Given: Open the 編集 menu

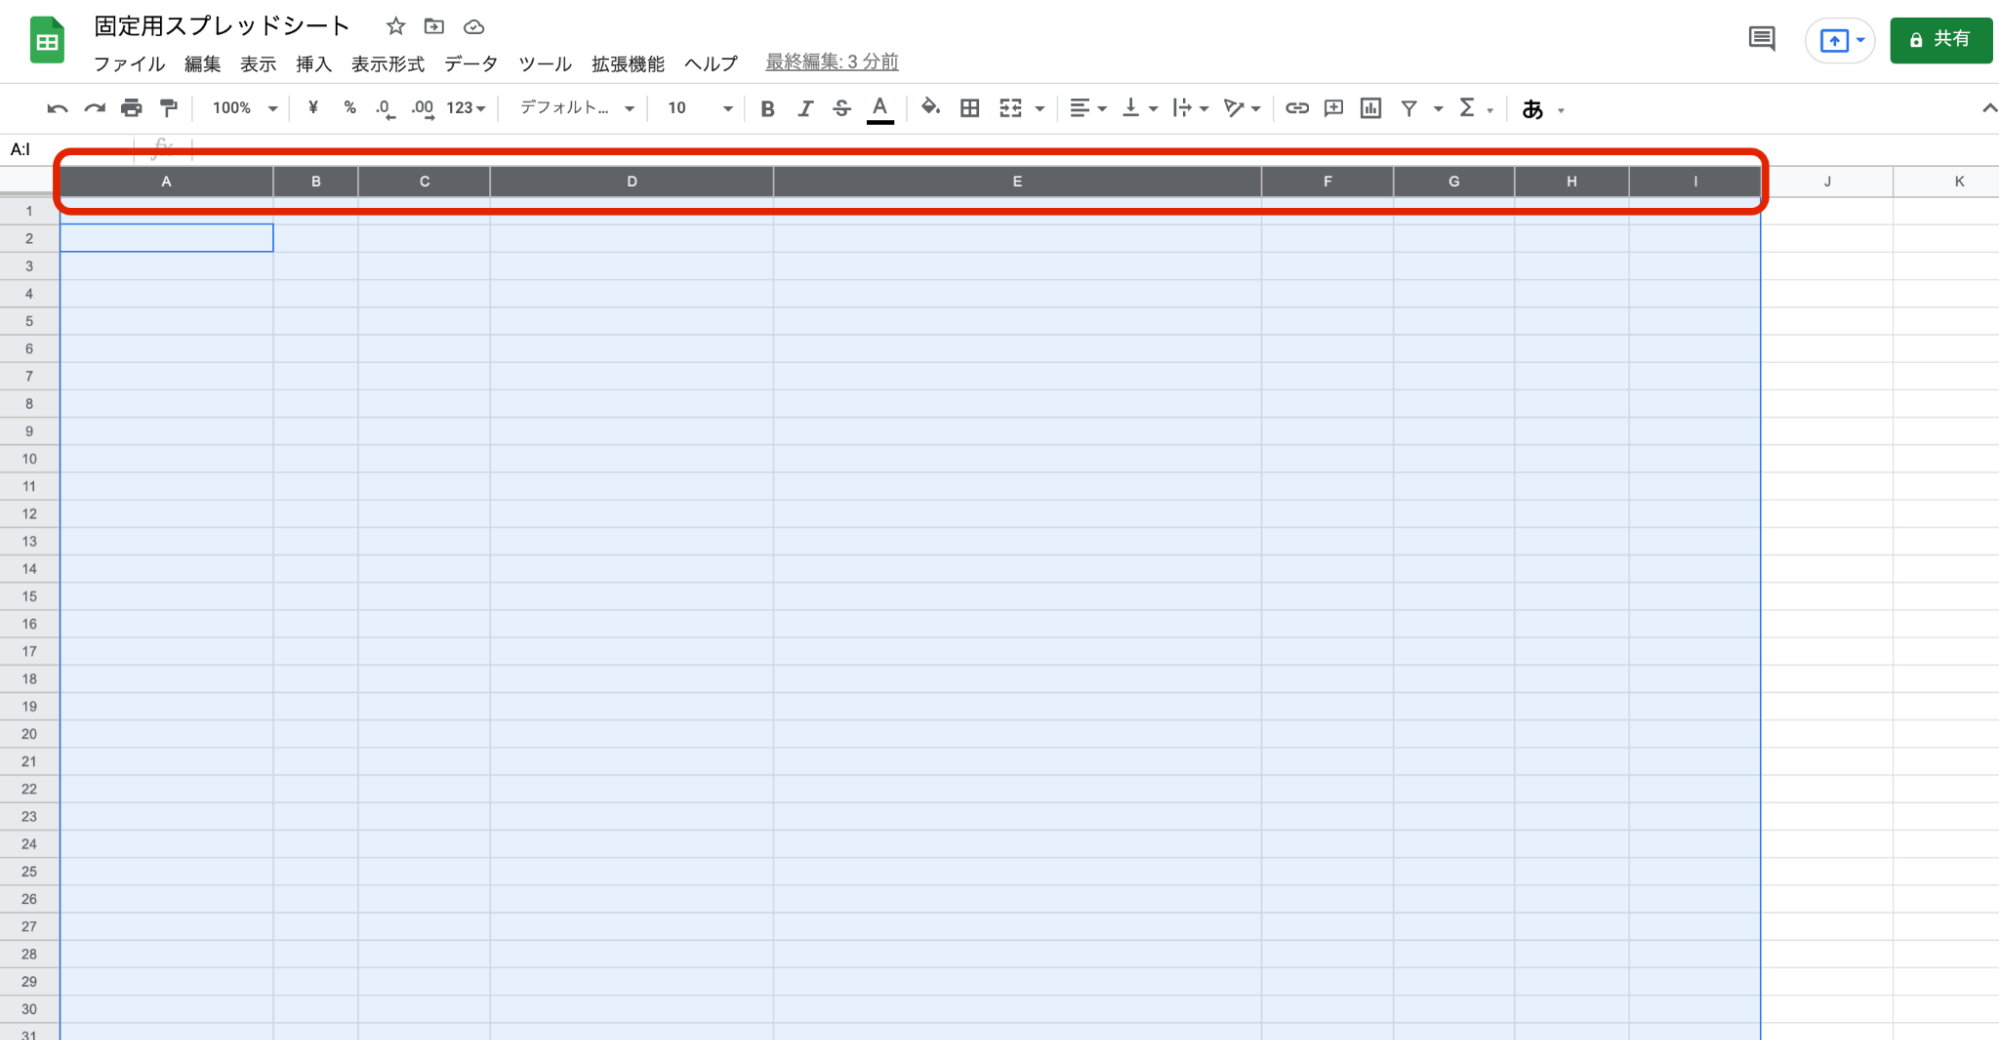Looking at the screenshot, I should click(202, 64).
